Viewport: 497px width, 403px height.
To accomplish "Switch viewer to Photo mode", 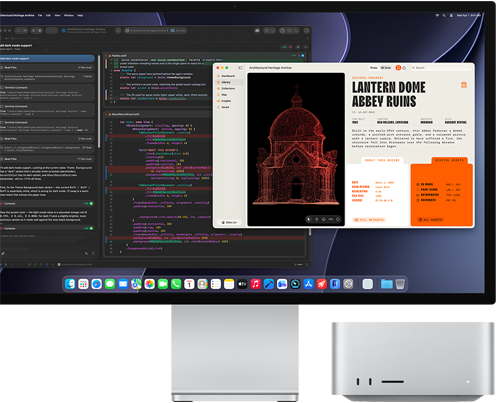I will click(x=374, y=68).
